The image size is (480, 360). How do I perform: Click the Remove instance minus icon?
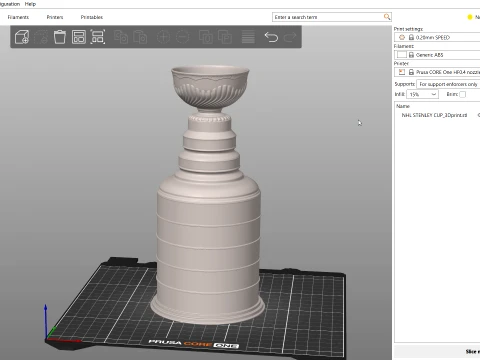pyautogui.click(x=182, y=37)
